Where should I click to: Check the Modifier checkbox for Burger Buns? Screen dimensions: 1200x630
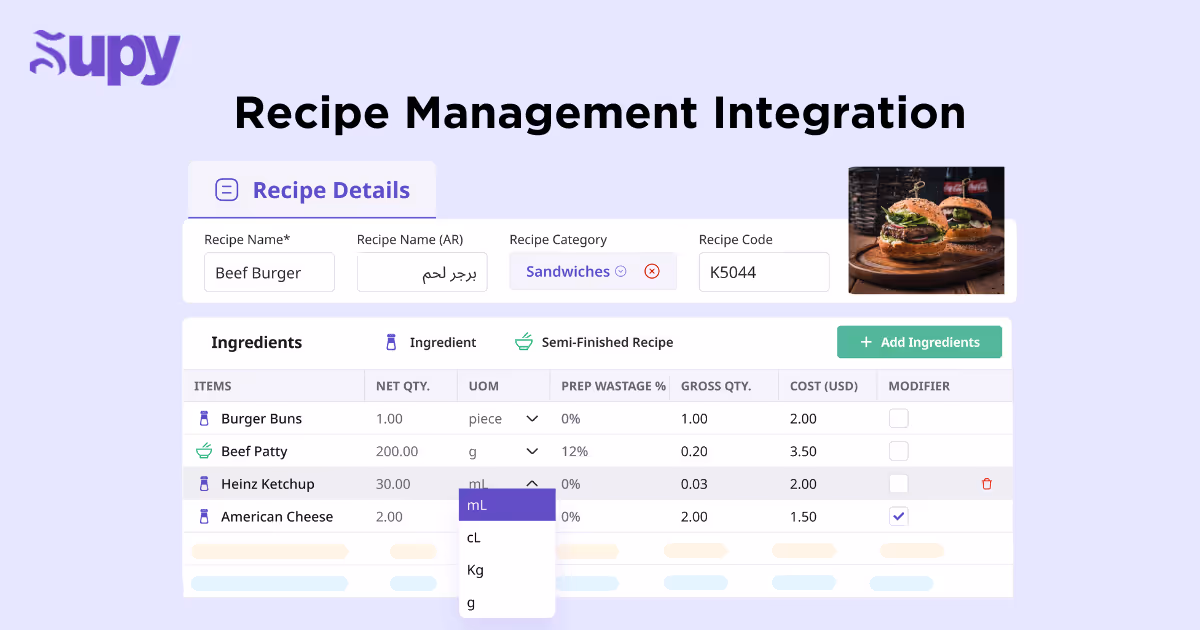[x=898, y=418]
